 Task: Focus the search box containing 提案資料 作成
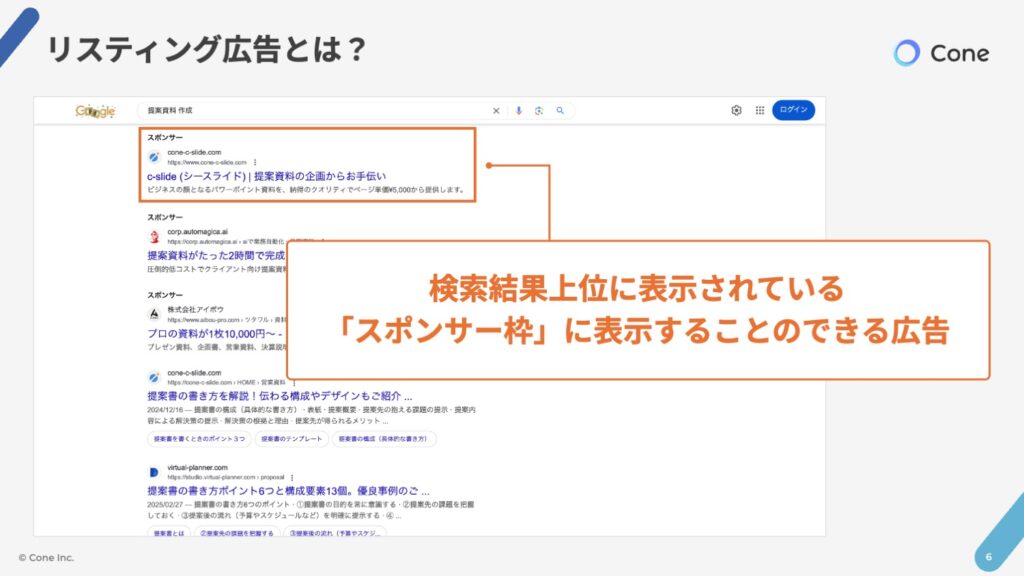click(356, 111)
